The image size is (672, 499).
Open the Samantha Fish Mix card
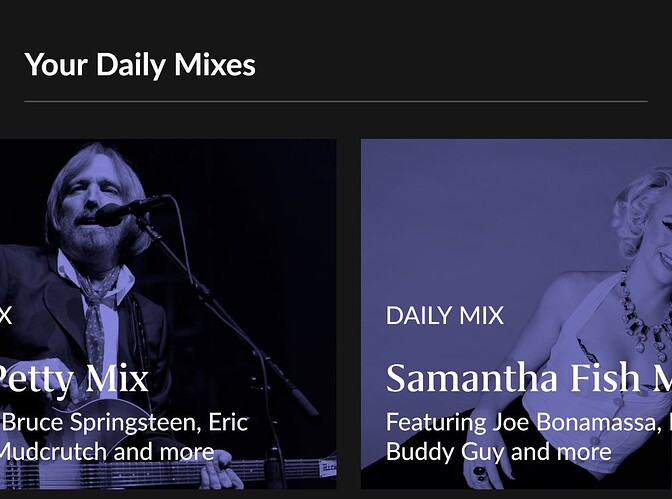pyautogui.click(x=516, y=314)
